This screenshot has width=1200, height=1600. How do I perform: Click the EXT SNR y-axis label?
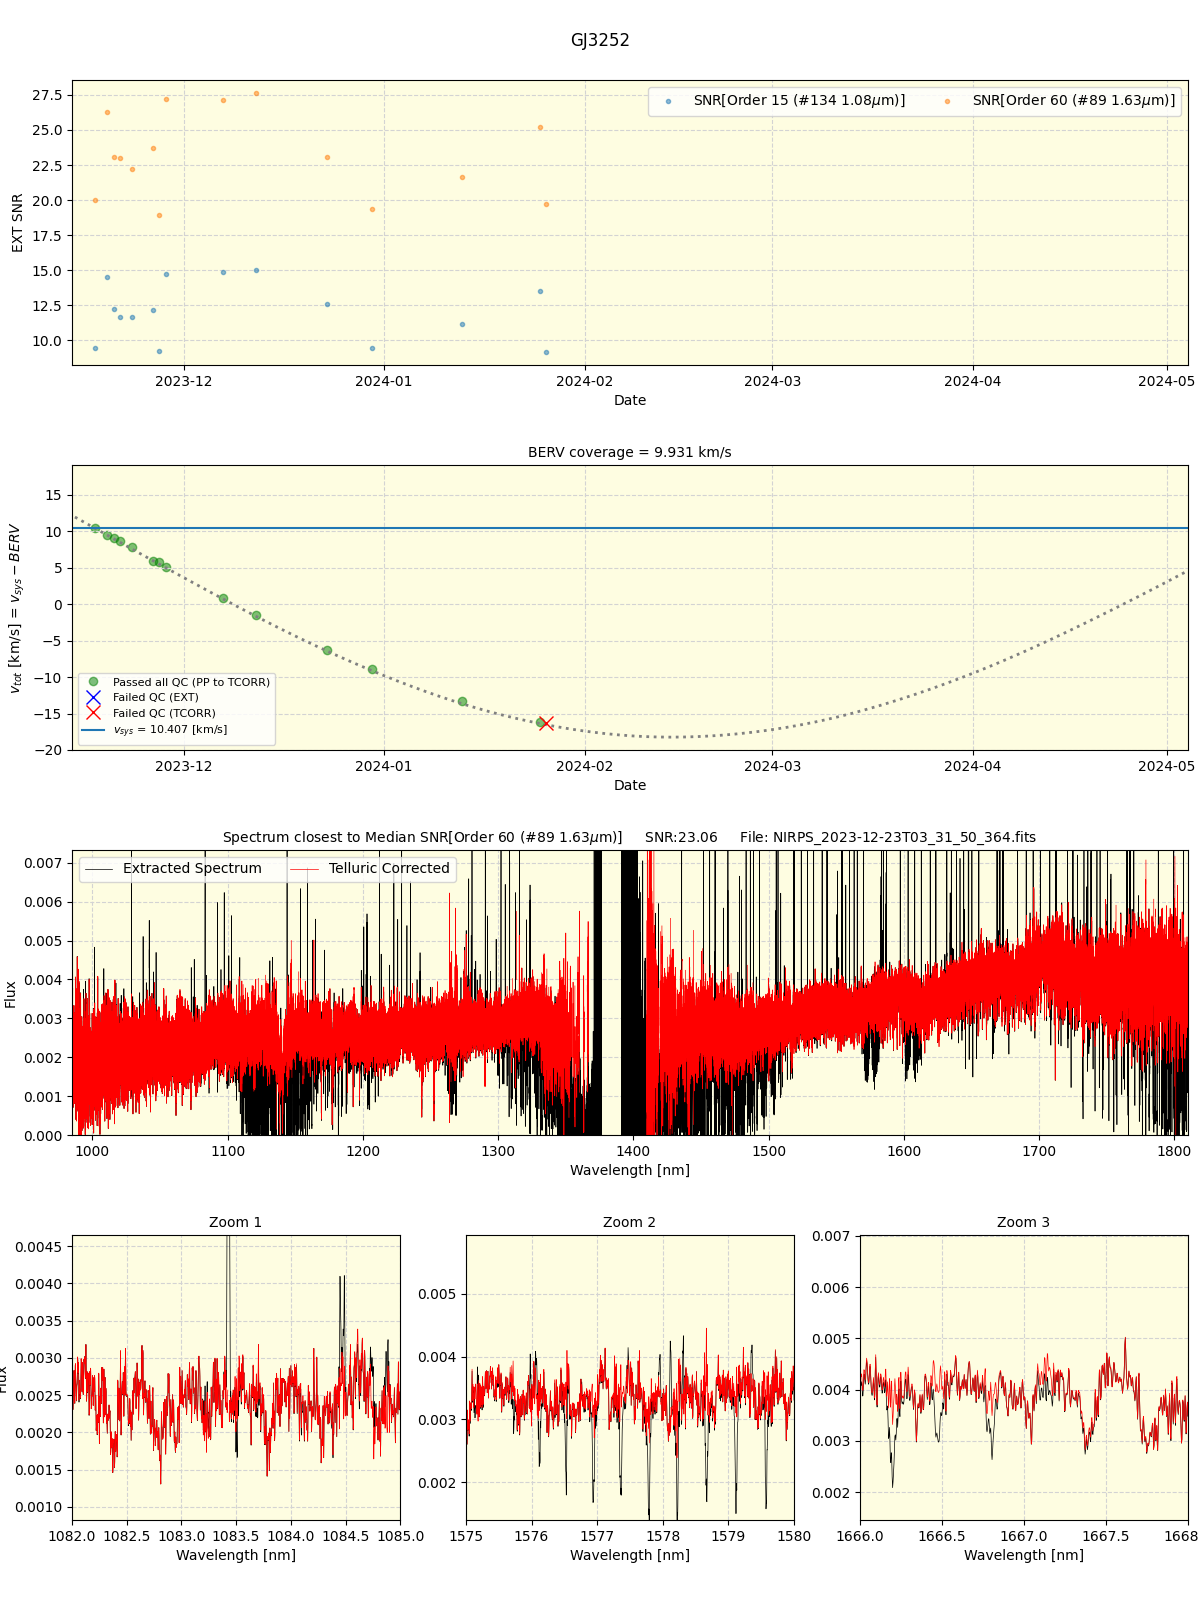(17, 223)
